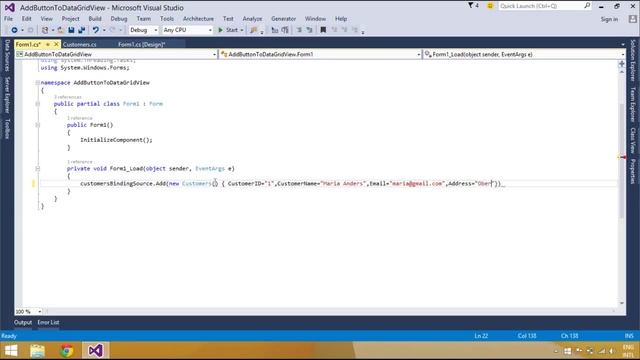Show the Error List panel tab
This screenshot has height=360, width=640.
point(48,322)
